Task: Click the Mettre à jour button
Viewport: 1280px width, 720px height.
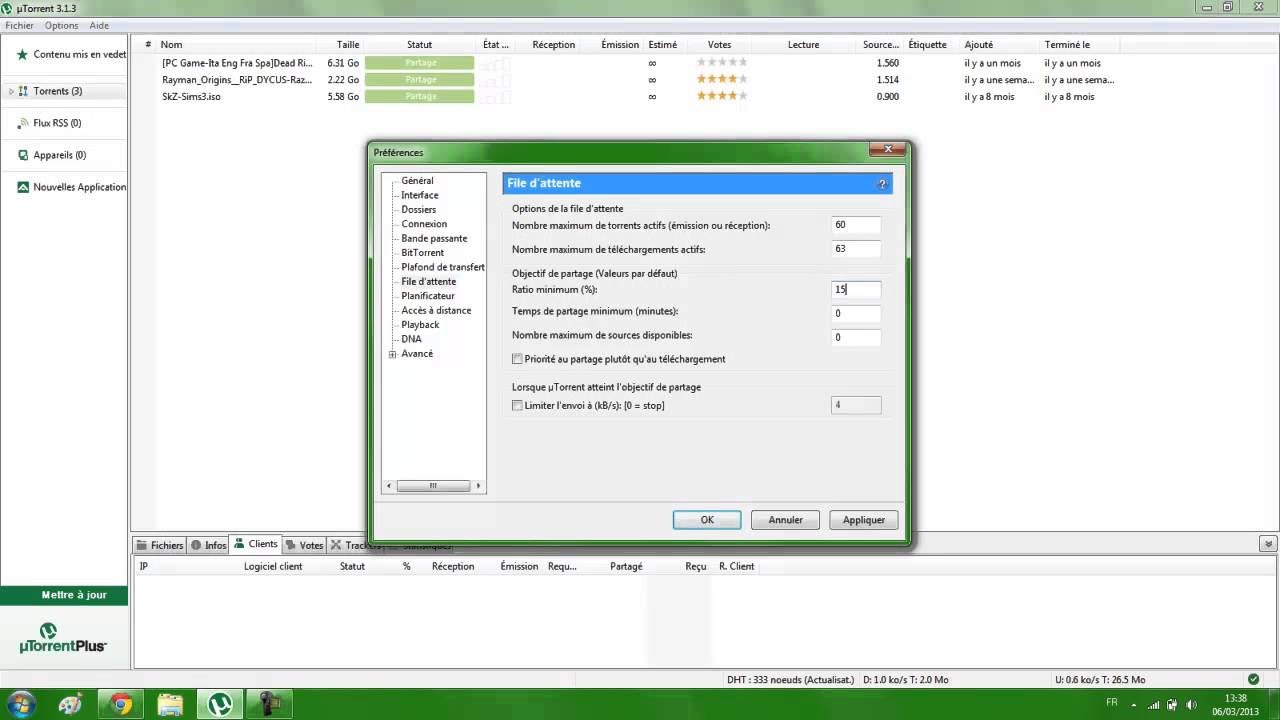Action: click(x=65, y=595)
